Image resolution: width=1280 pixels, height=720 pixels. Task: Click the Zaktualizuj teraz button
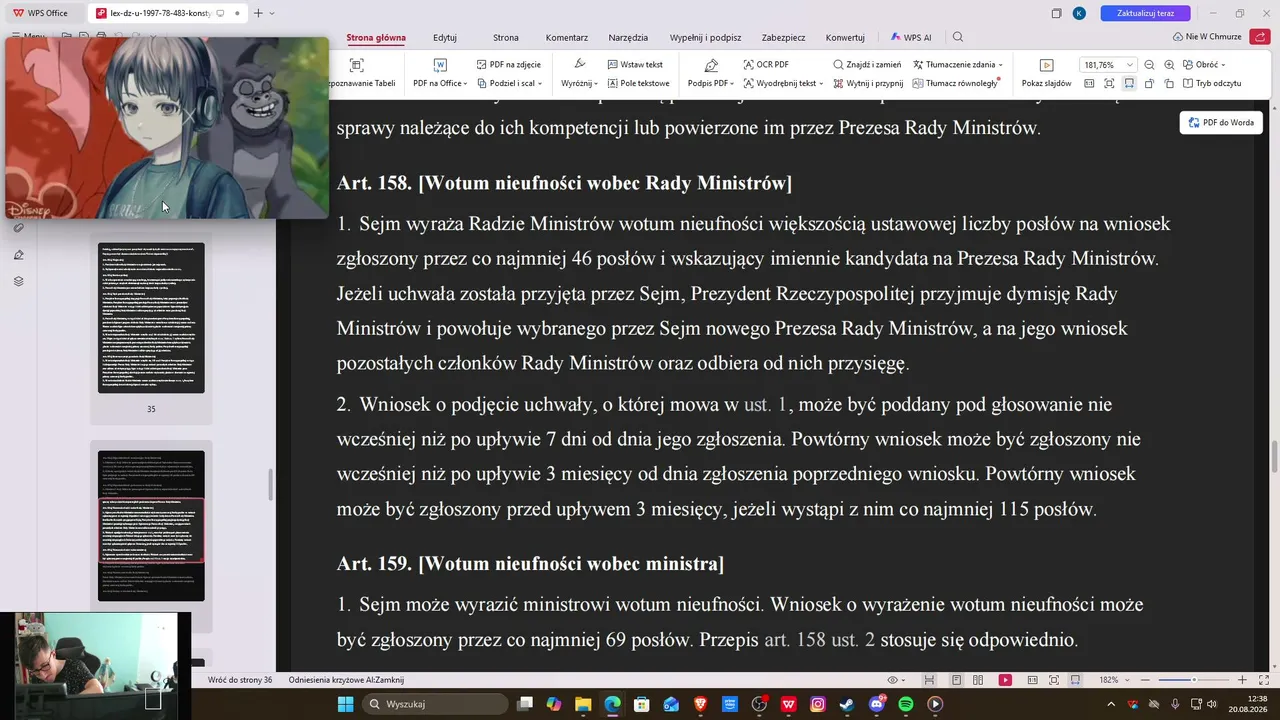tap(1146, 13)
